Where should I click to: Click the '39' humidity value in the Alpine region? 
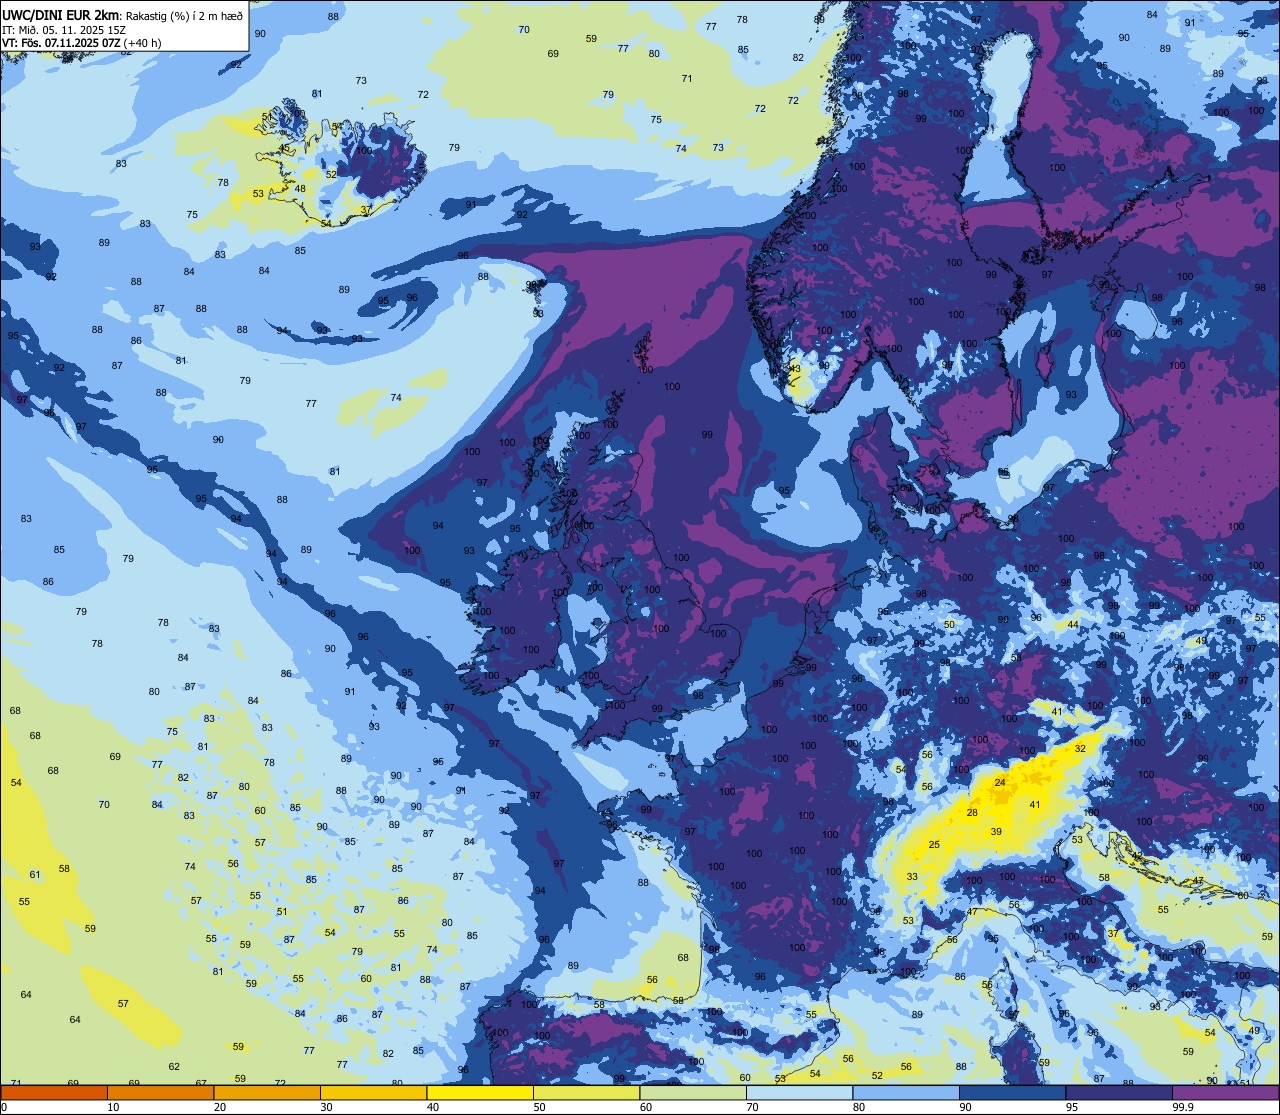(x=996, y=832)
